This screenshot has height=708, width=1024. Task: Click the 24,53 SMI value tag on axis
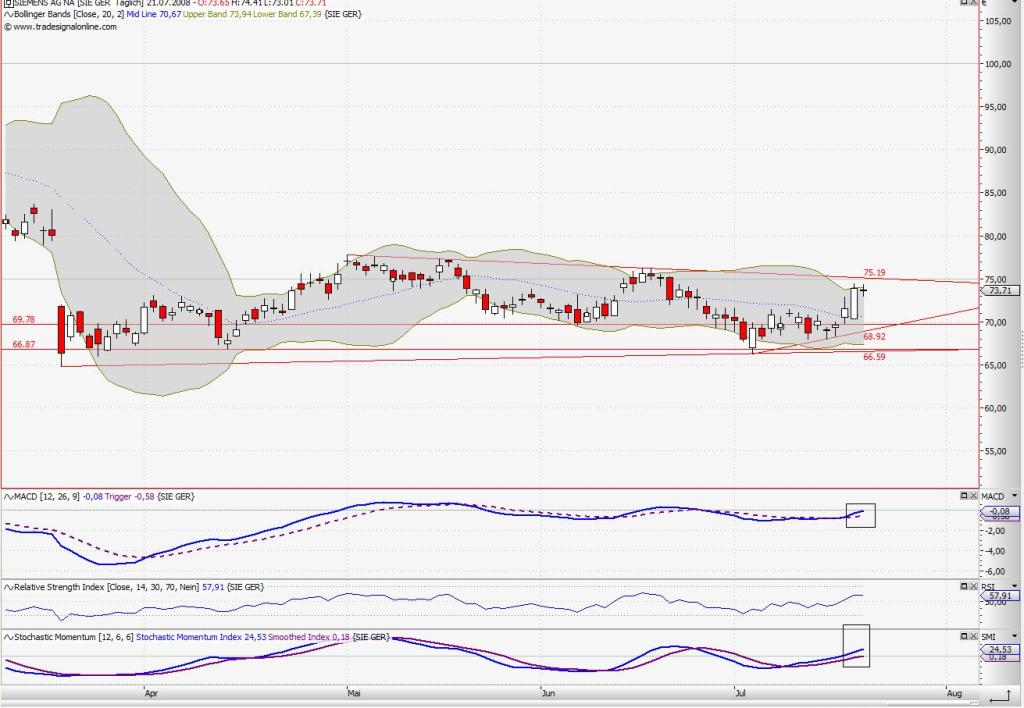(999, 649)
